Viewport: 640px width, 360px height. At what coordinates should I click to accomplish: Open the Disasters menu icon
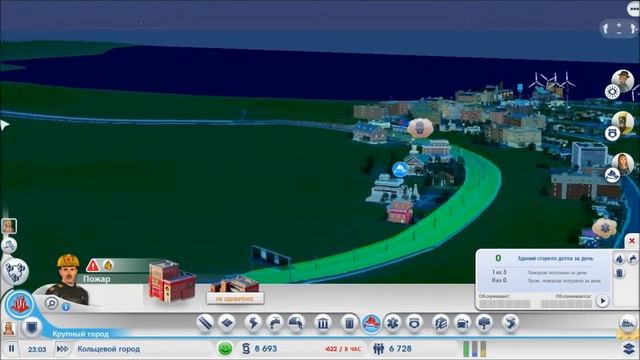click(510, 323)
